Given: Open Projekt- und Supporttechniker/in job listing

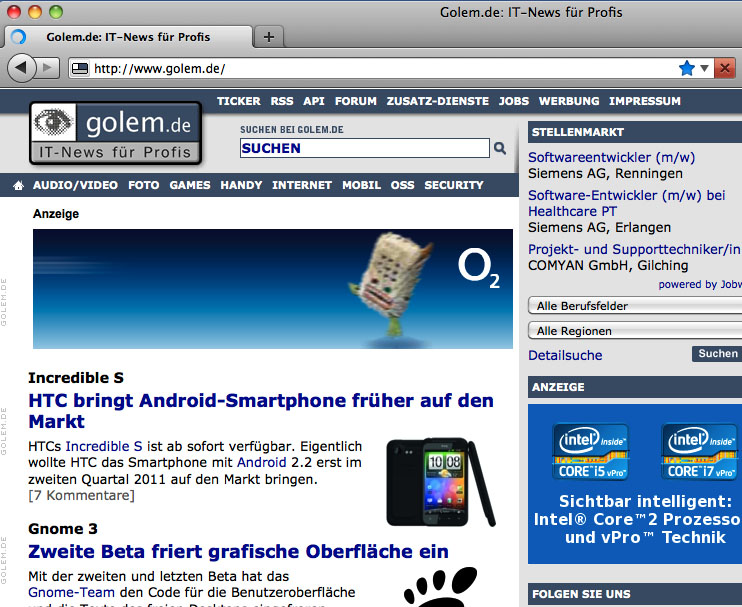Looking at the screenshot, I should coord(634,249).
